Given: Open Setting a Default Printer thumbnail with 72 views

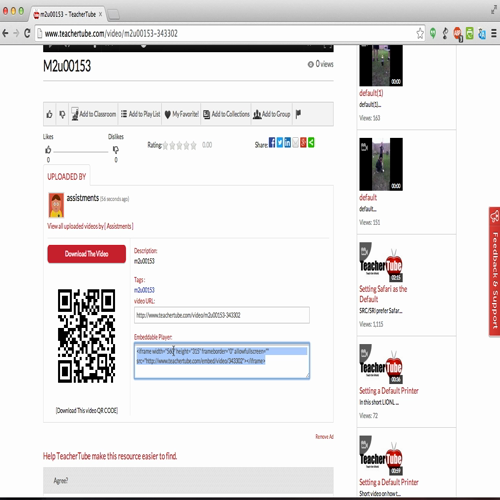Looking at the screenshot, I should [381, 364].
